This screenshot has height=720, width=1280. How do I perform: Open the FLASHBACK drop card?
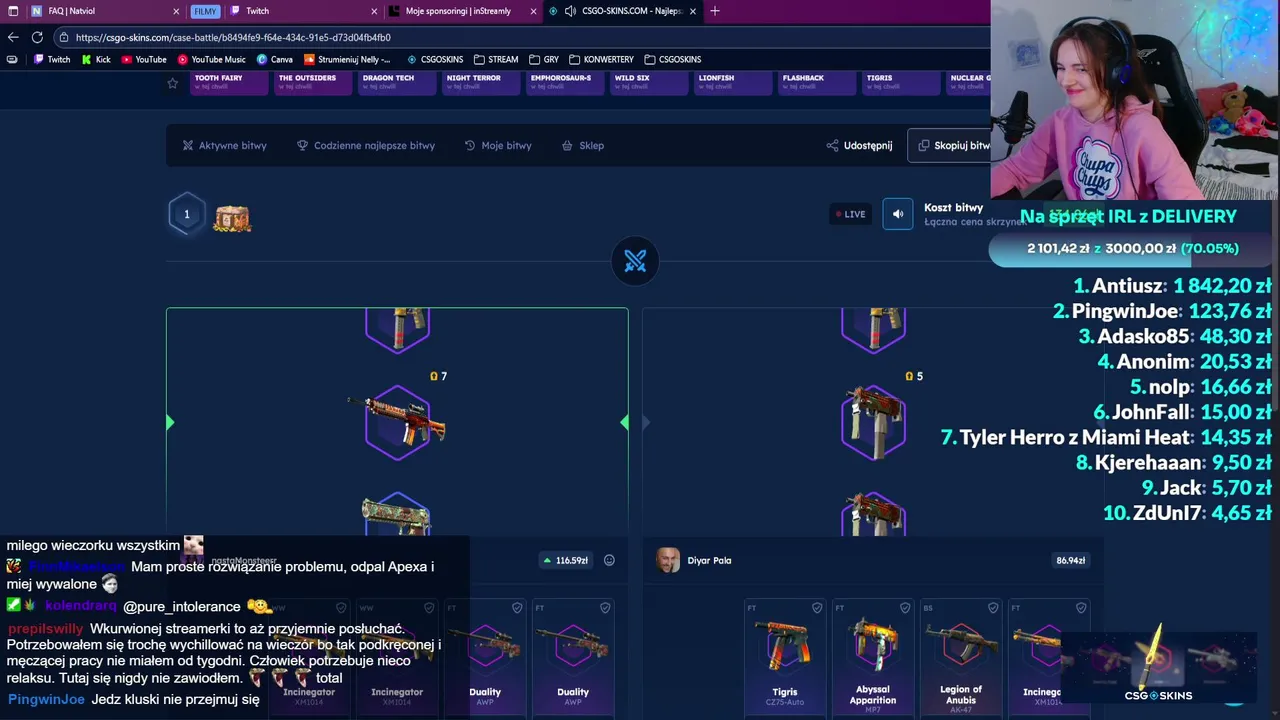[x=817, y=82]
